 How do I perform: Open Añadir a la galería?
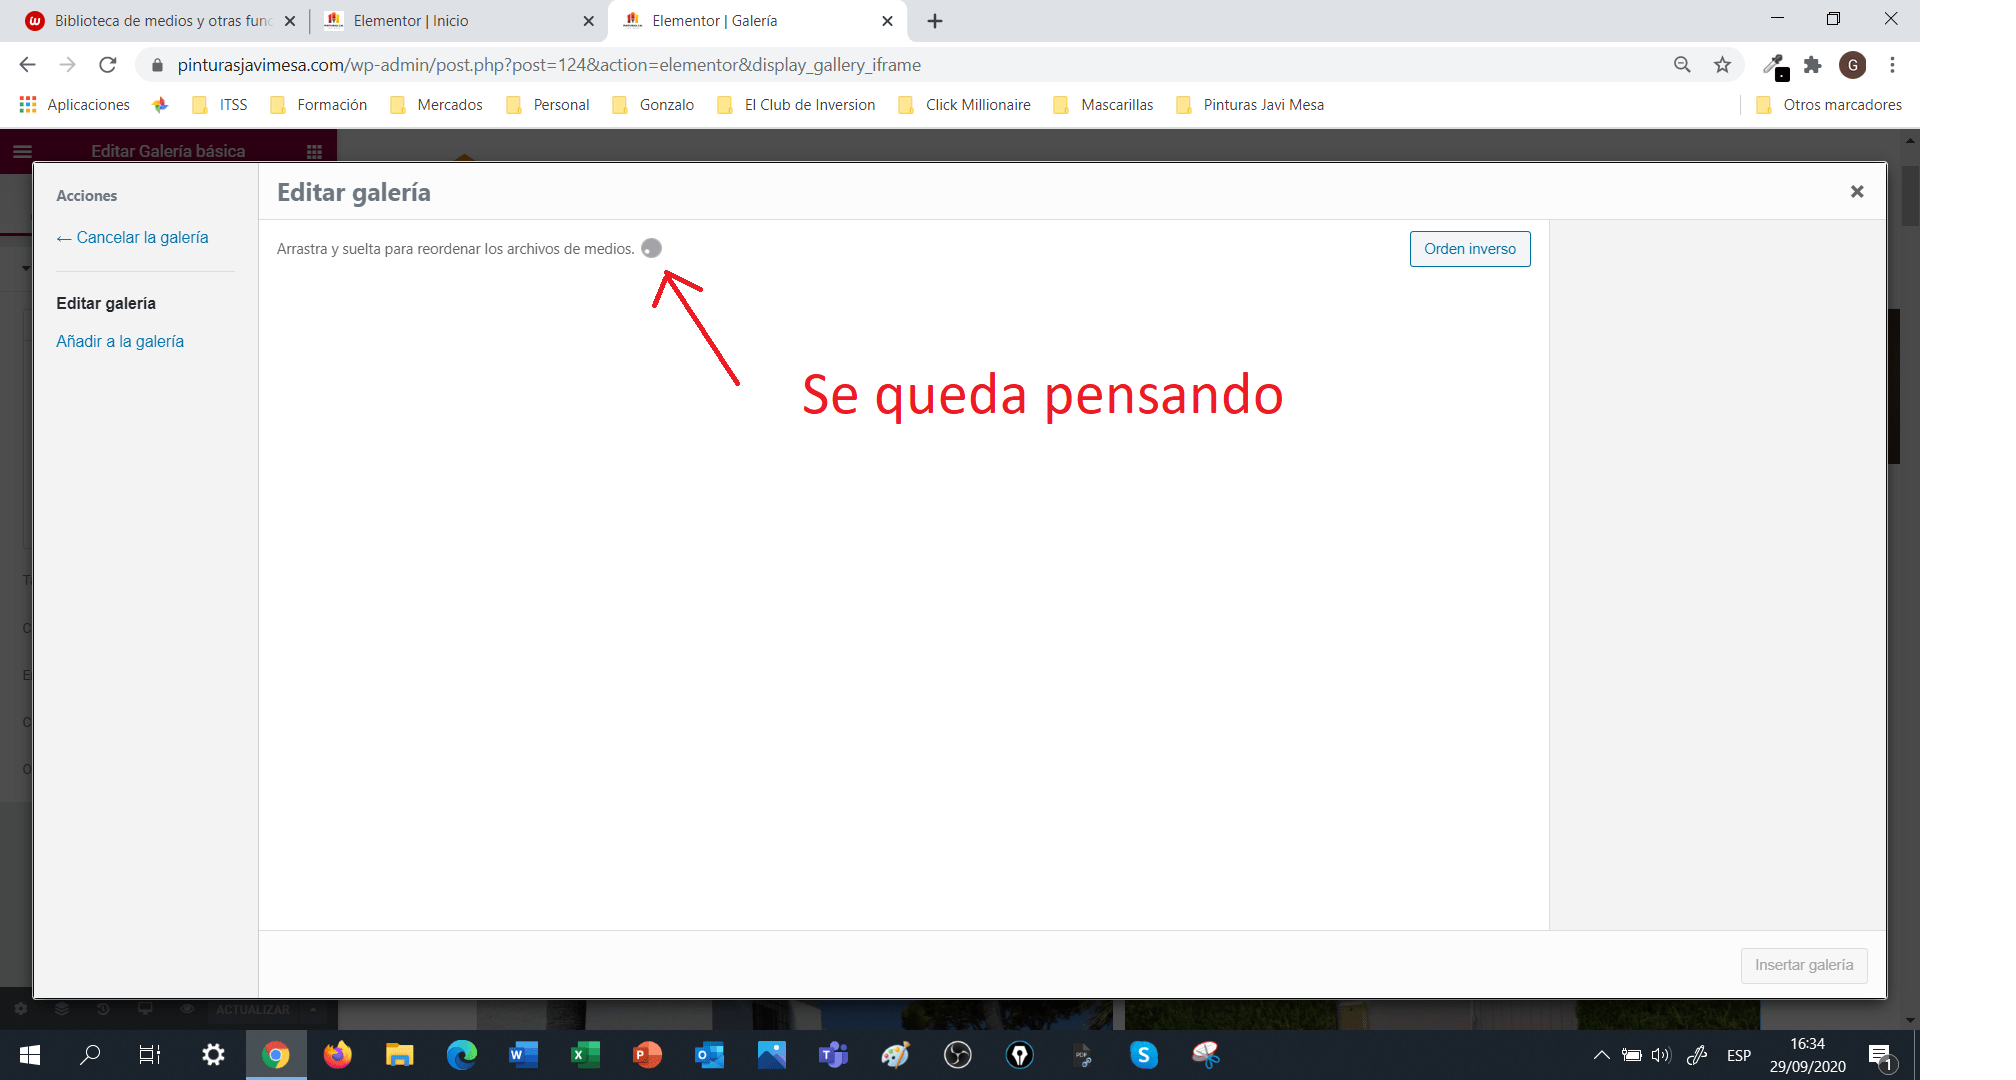click(120, 341)
